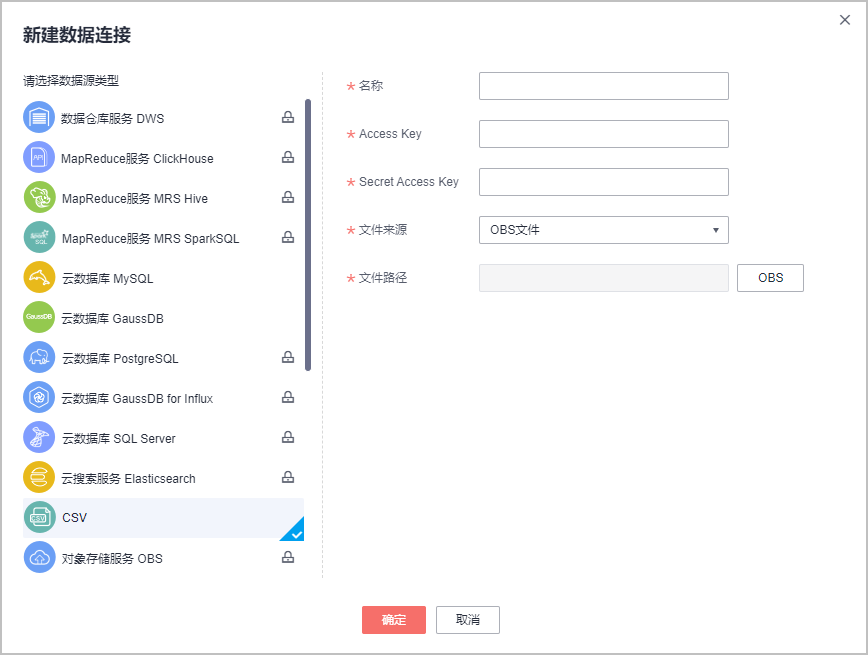The height and width of the screenshot is (655, 868).
Task: Click the Elasticsearch yellow icon
Action: [x=39, y=477]
